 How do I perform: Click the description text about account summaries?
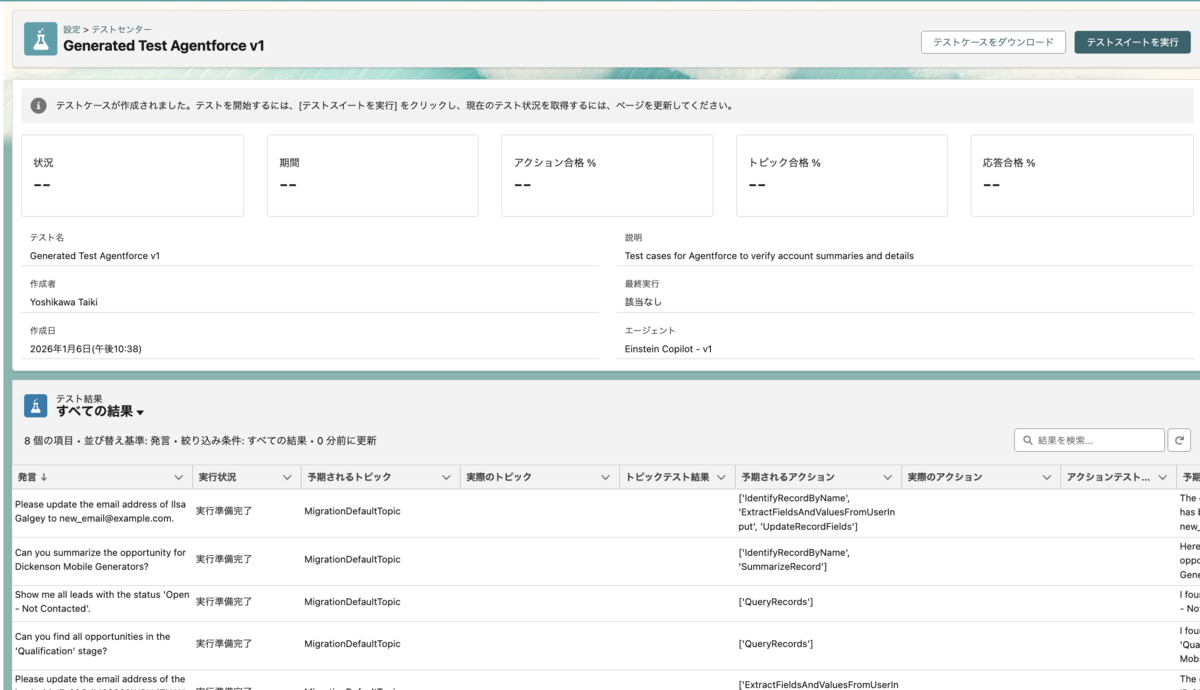(x=769, y=256)
